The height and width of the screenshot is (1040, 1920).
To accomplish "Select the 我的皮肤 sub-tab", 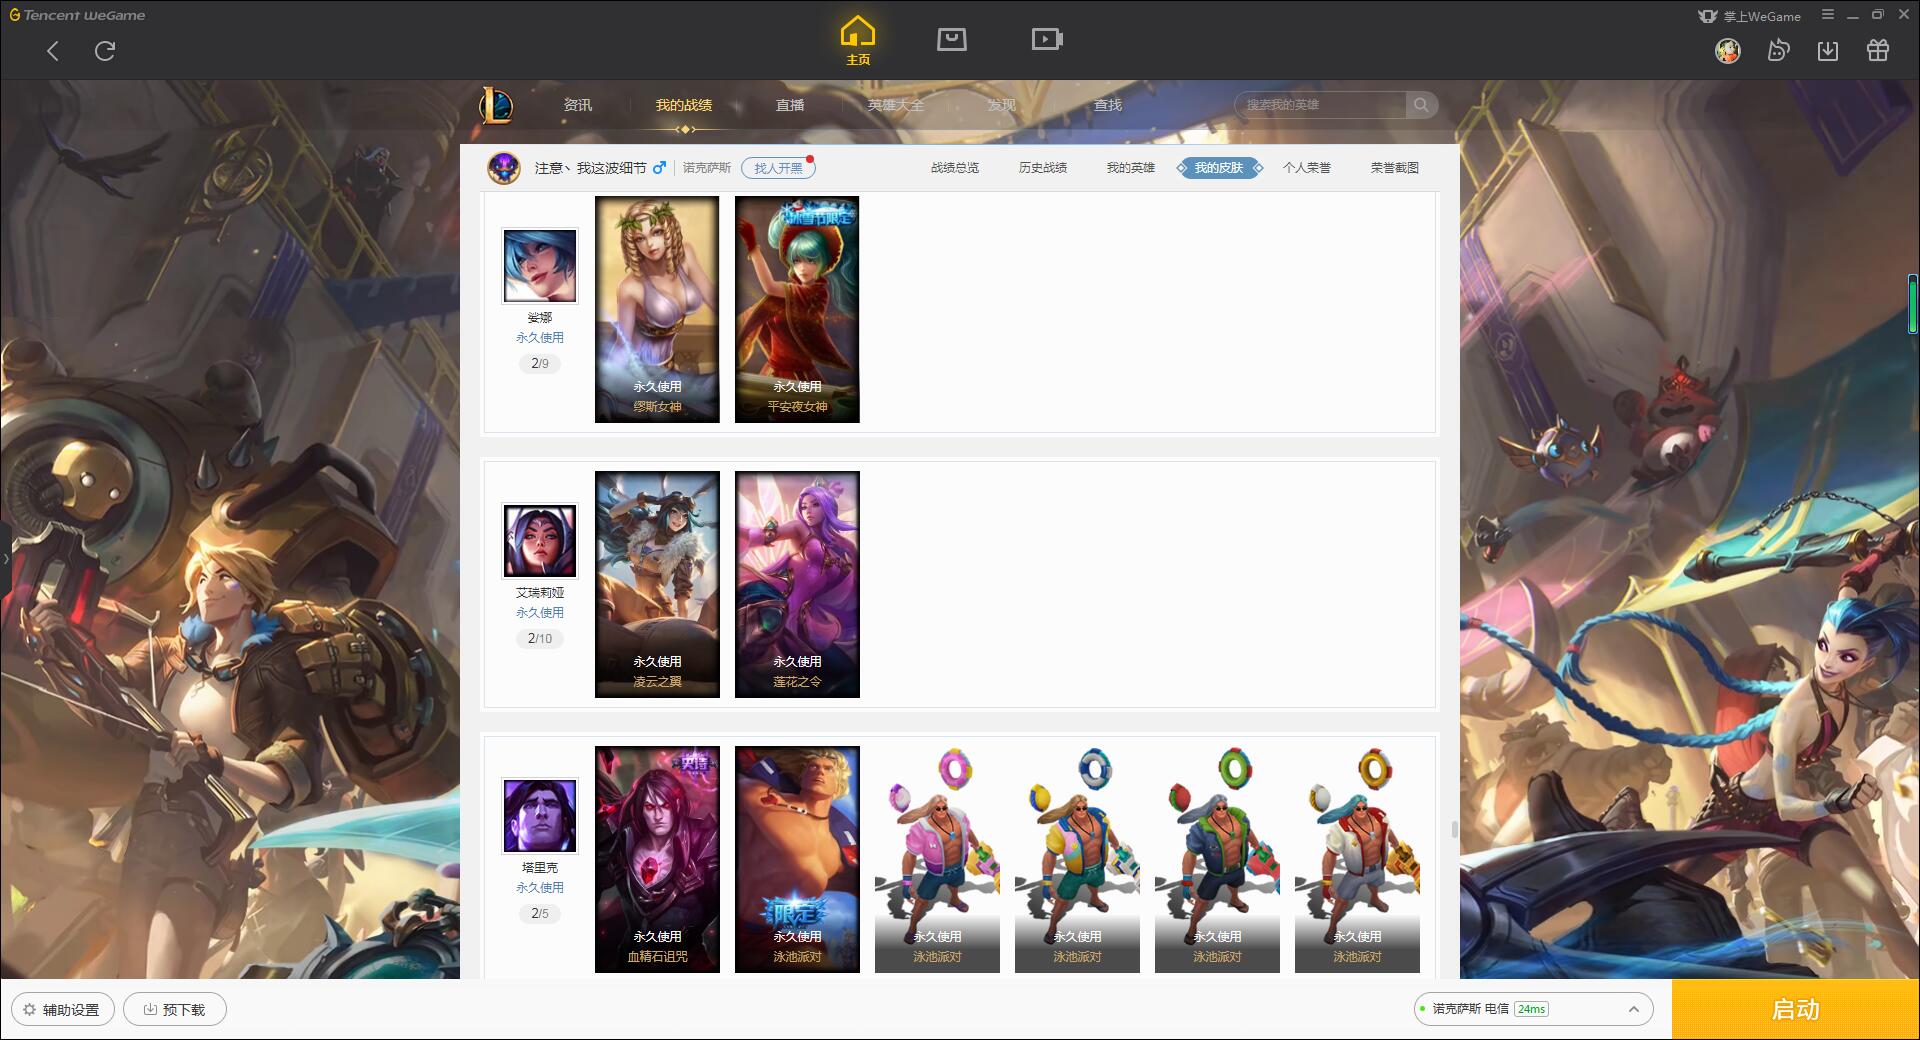I will [1219, 168].
